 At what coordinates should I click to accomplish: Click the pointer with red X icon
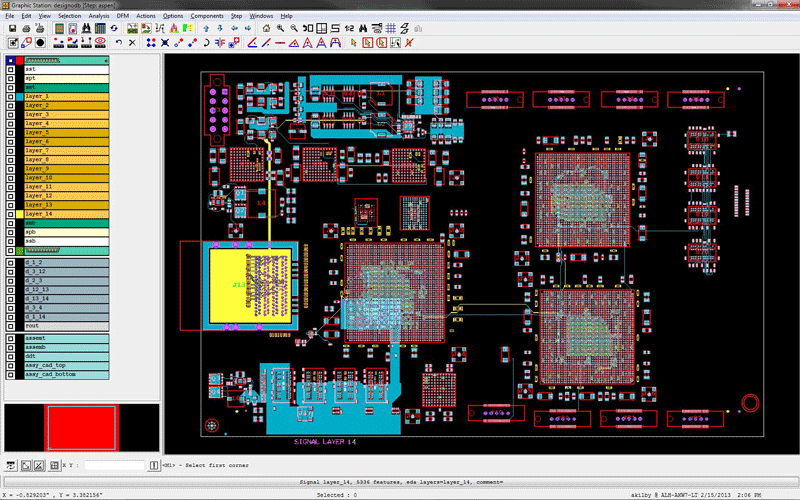click(x=409, y=43)
